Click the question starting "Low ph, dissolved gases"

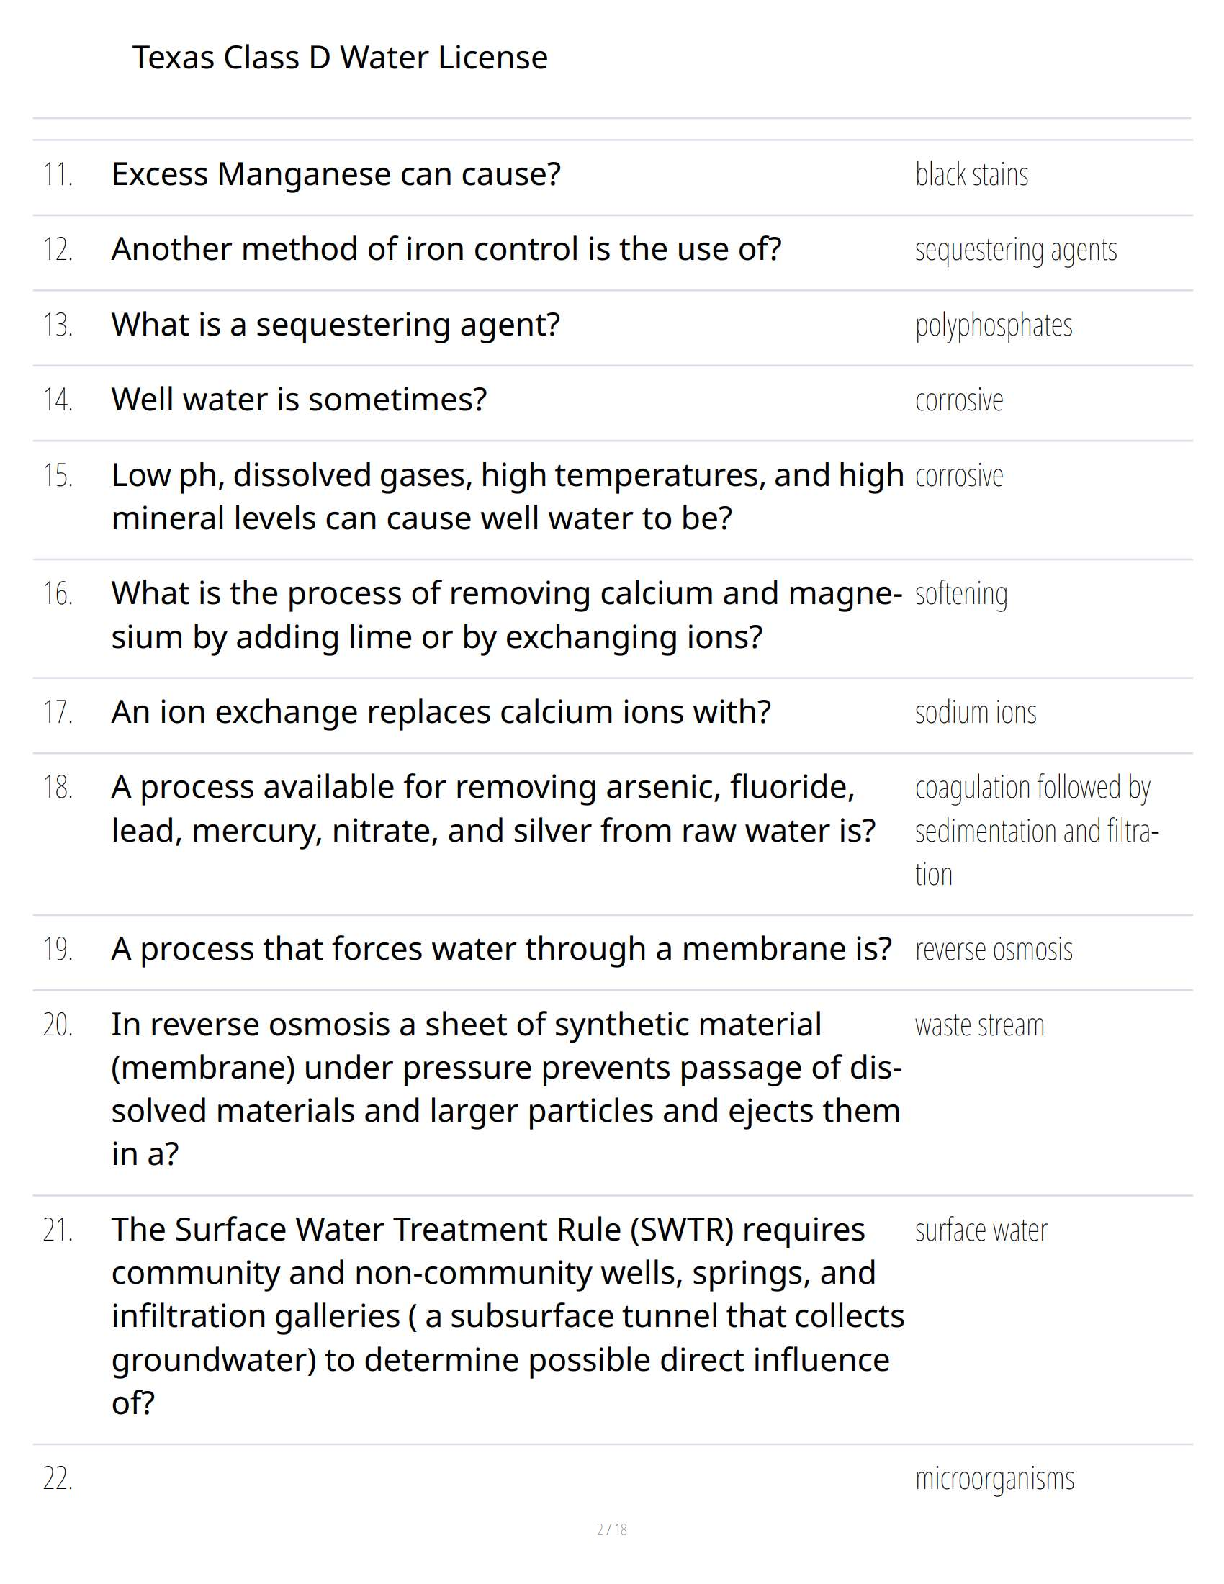(x=506, y=497)
